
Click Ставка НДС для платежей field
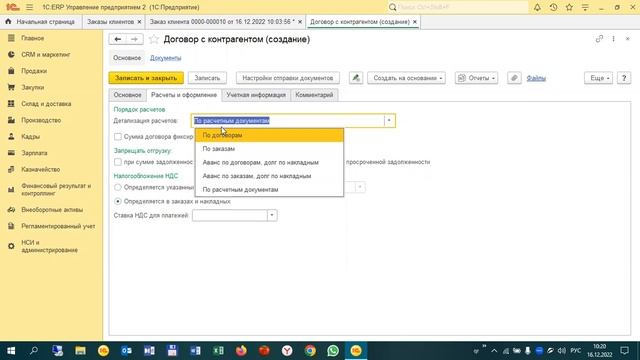(x=230, y=215)
